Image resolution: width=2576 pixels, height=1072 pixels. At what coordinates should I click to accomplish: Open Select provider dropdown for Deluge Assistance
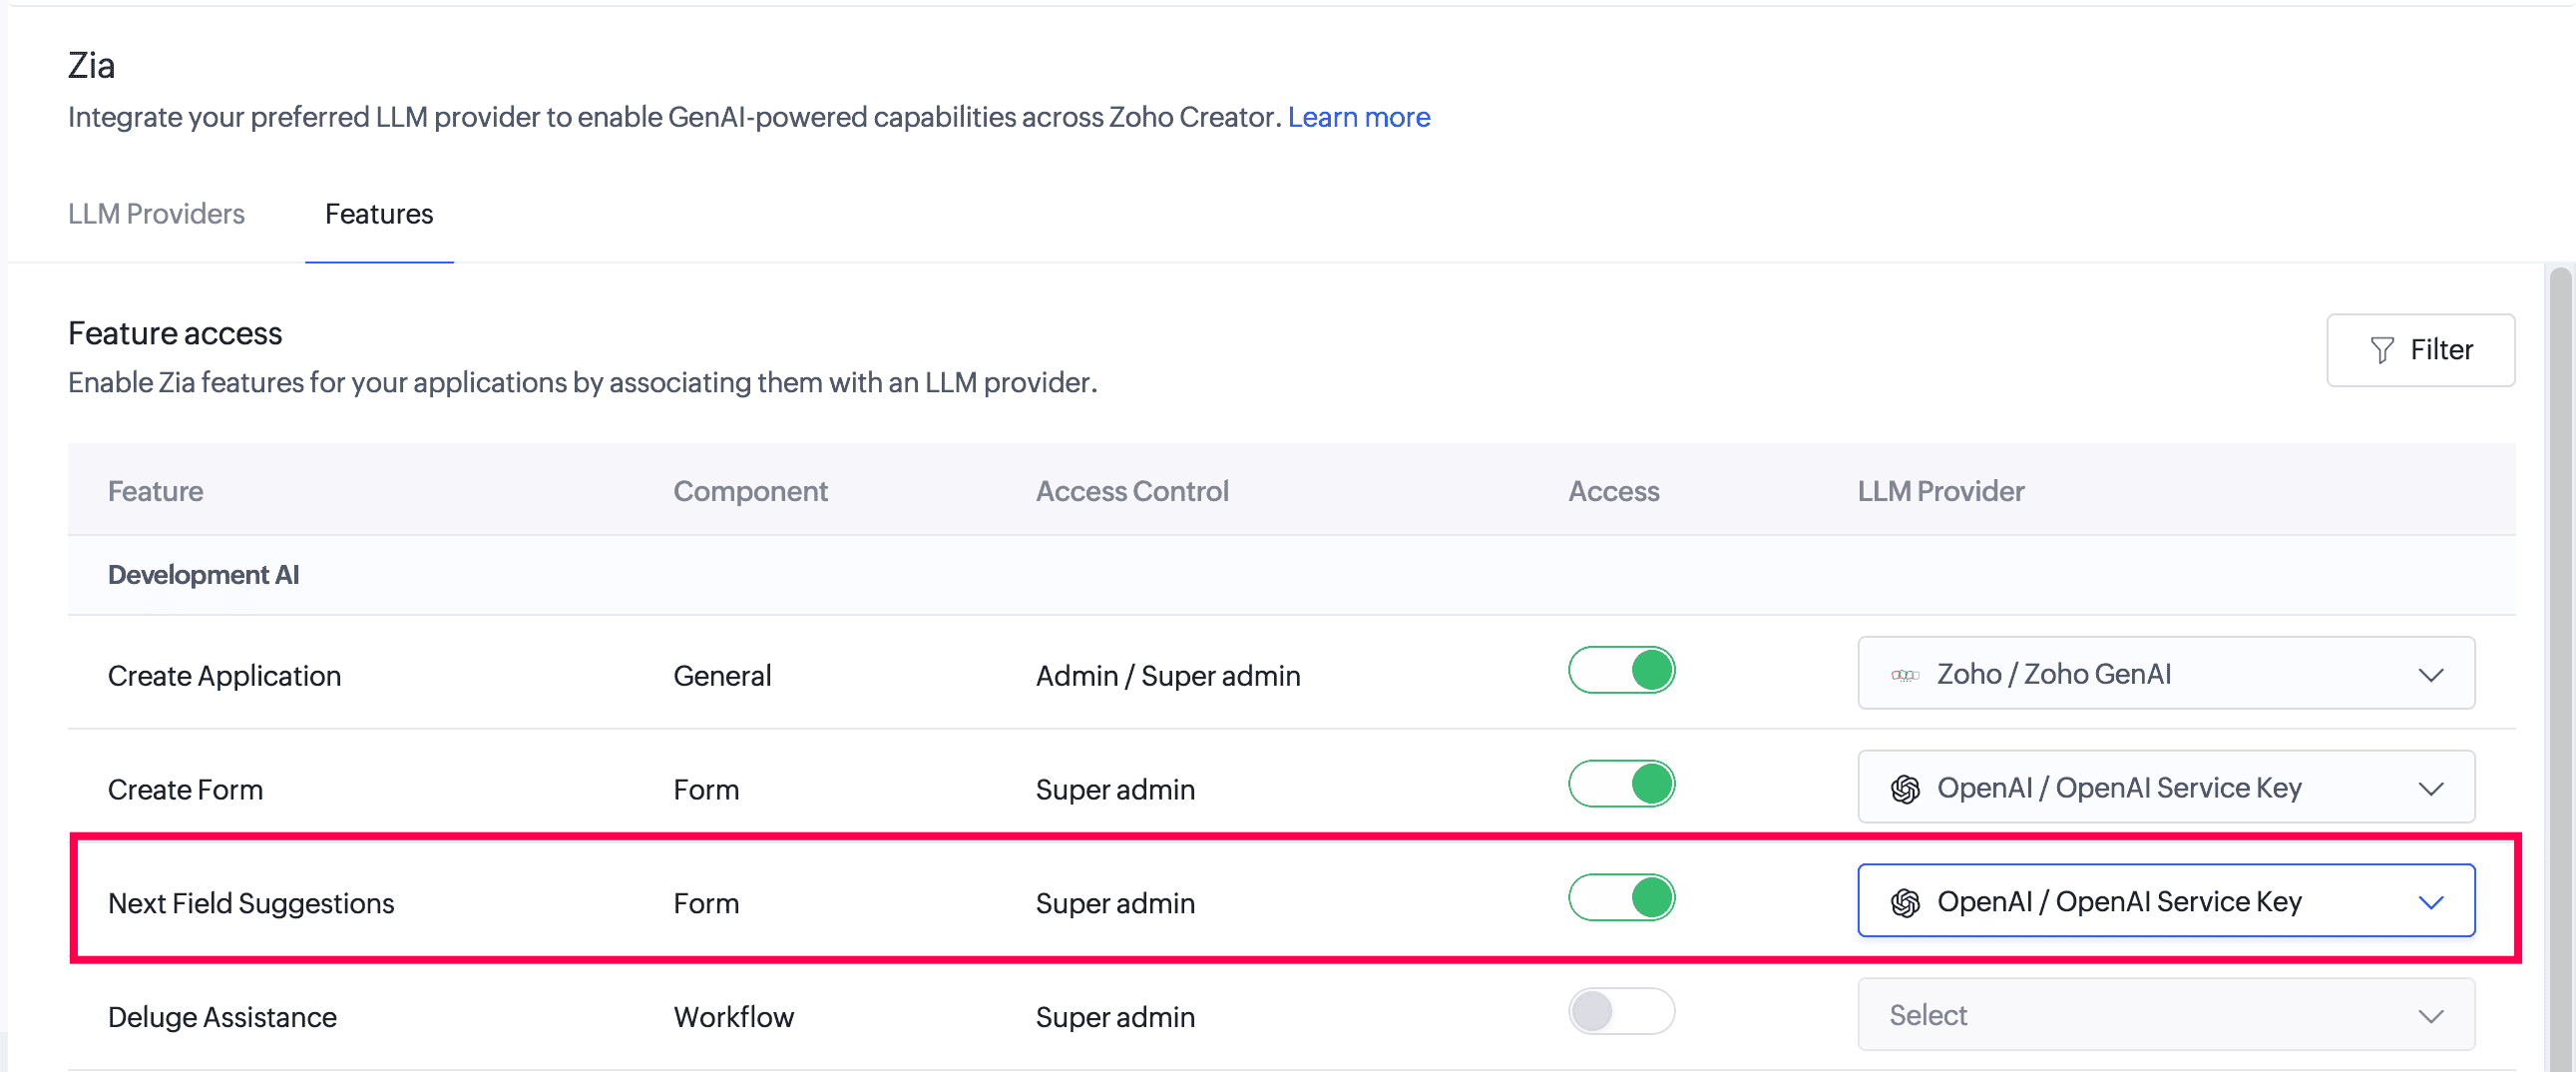[2166, 1014]
